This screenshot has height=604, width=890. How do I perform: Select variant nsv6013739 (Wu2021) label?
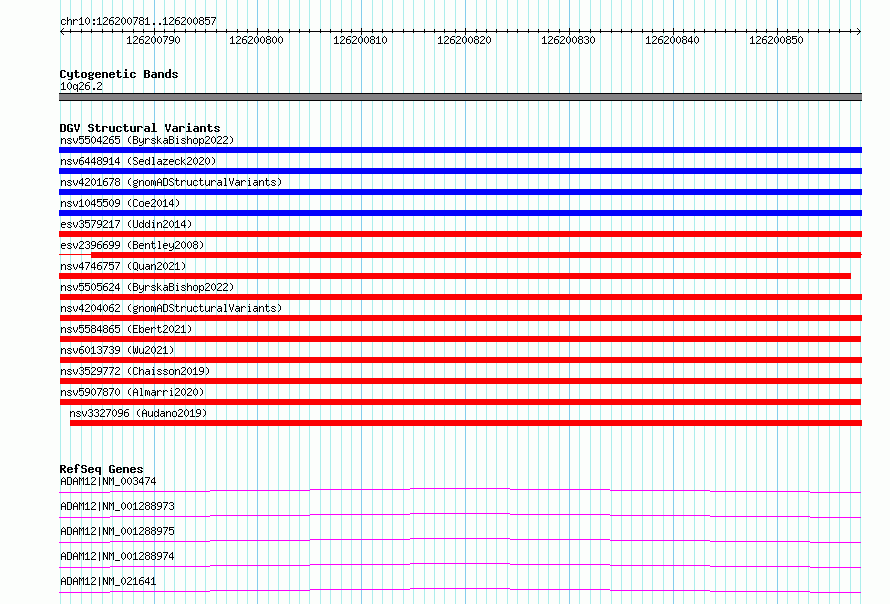117,350
